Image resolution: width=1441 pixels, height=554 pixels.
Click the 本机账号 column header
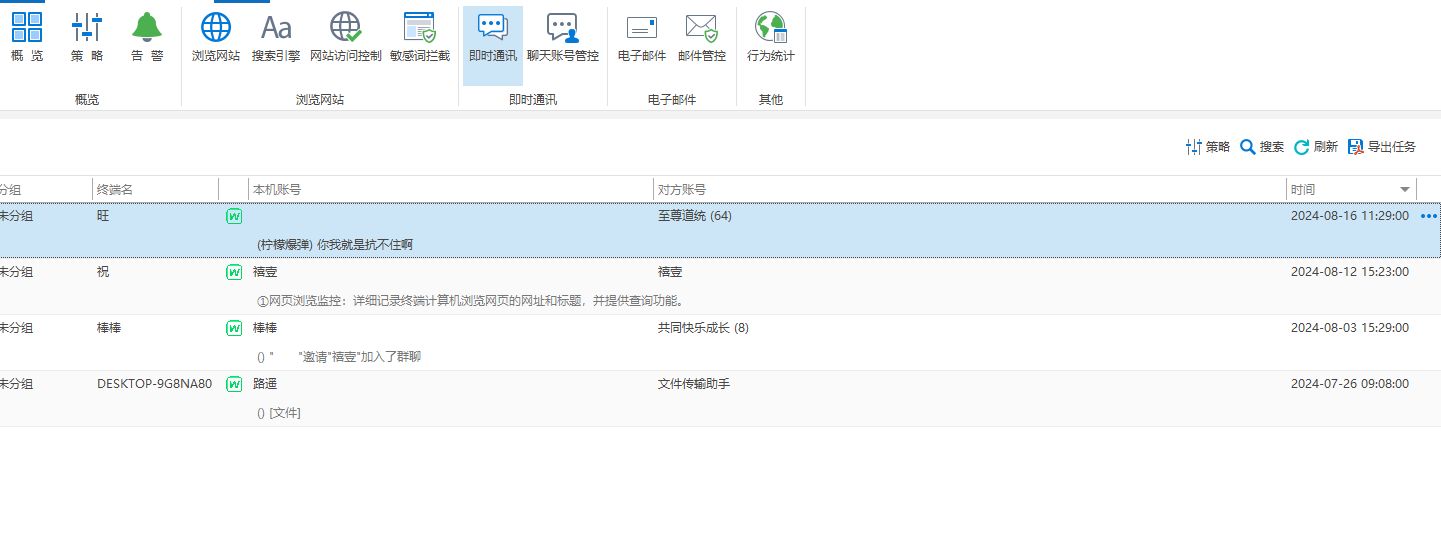(451, 189)
